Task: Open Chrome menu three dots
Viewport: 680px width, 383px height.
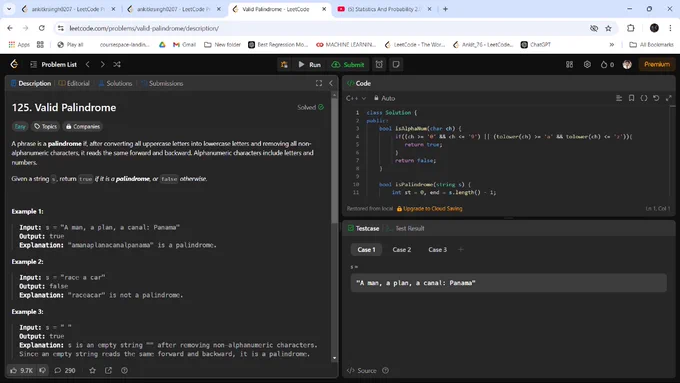Action: pos(670,28)
